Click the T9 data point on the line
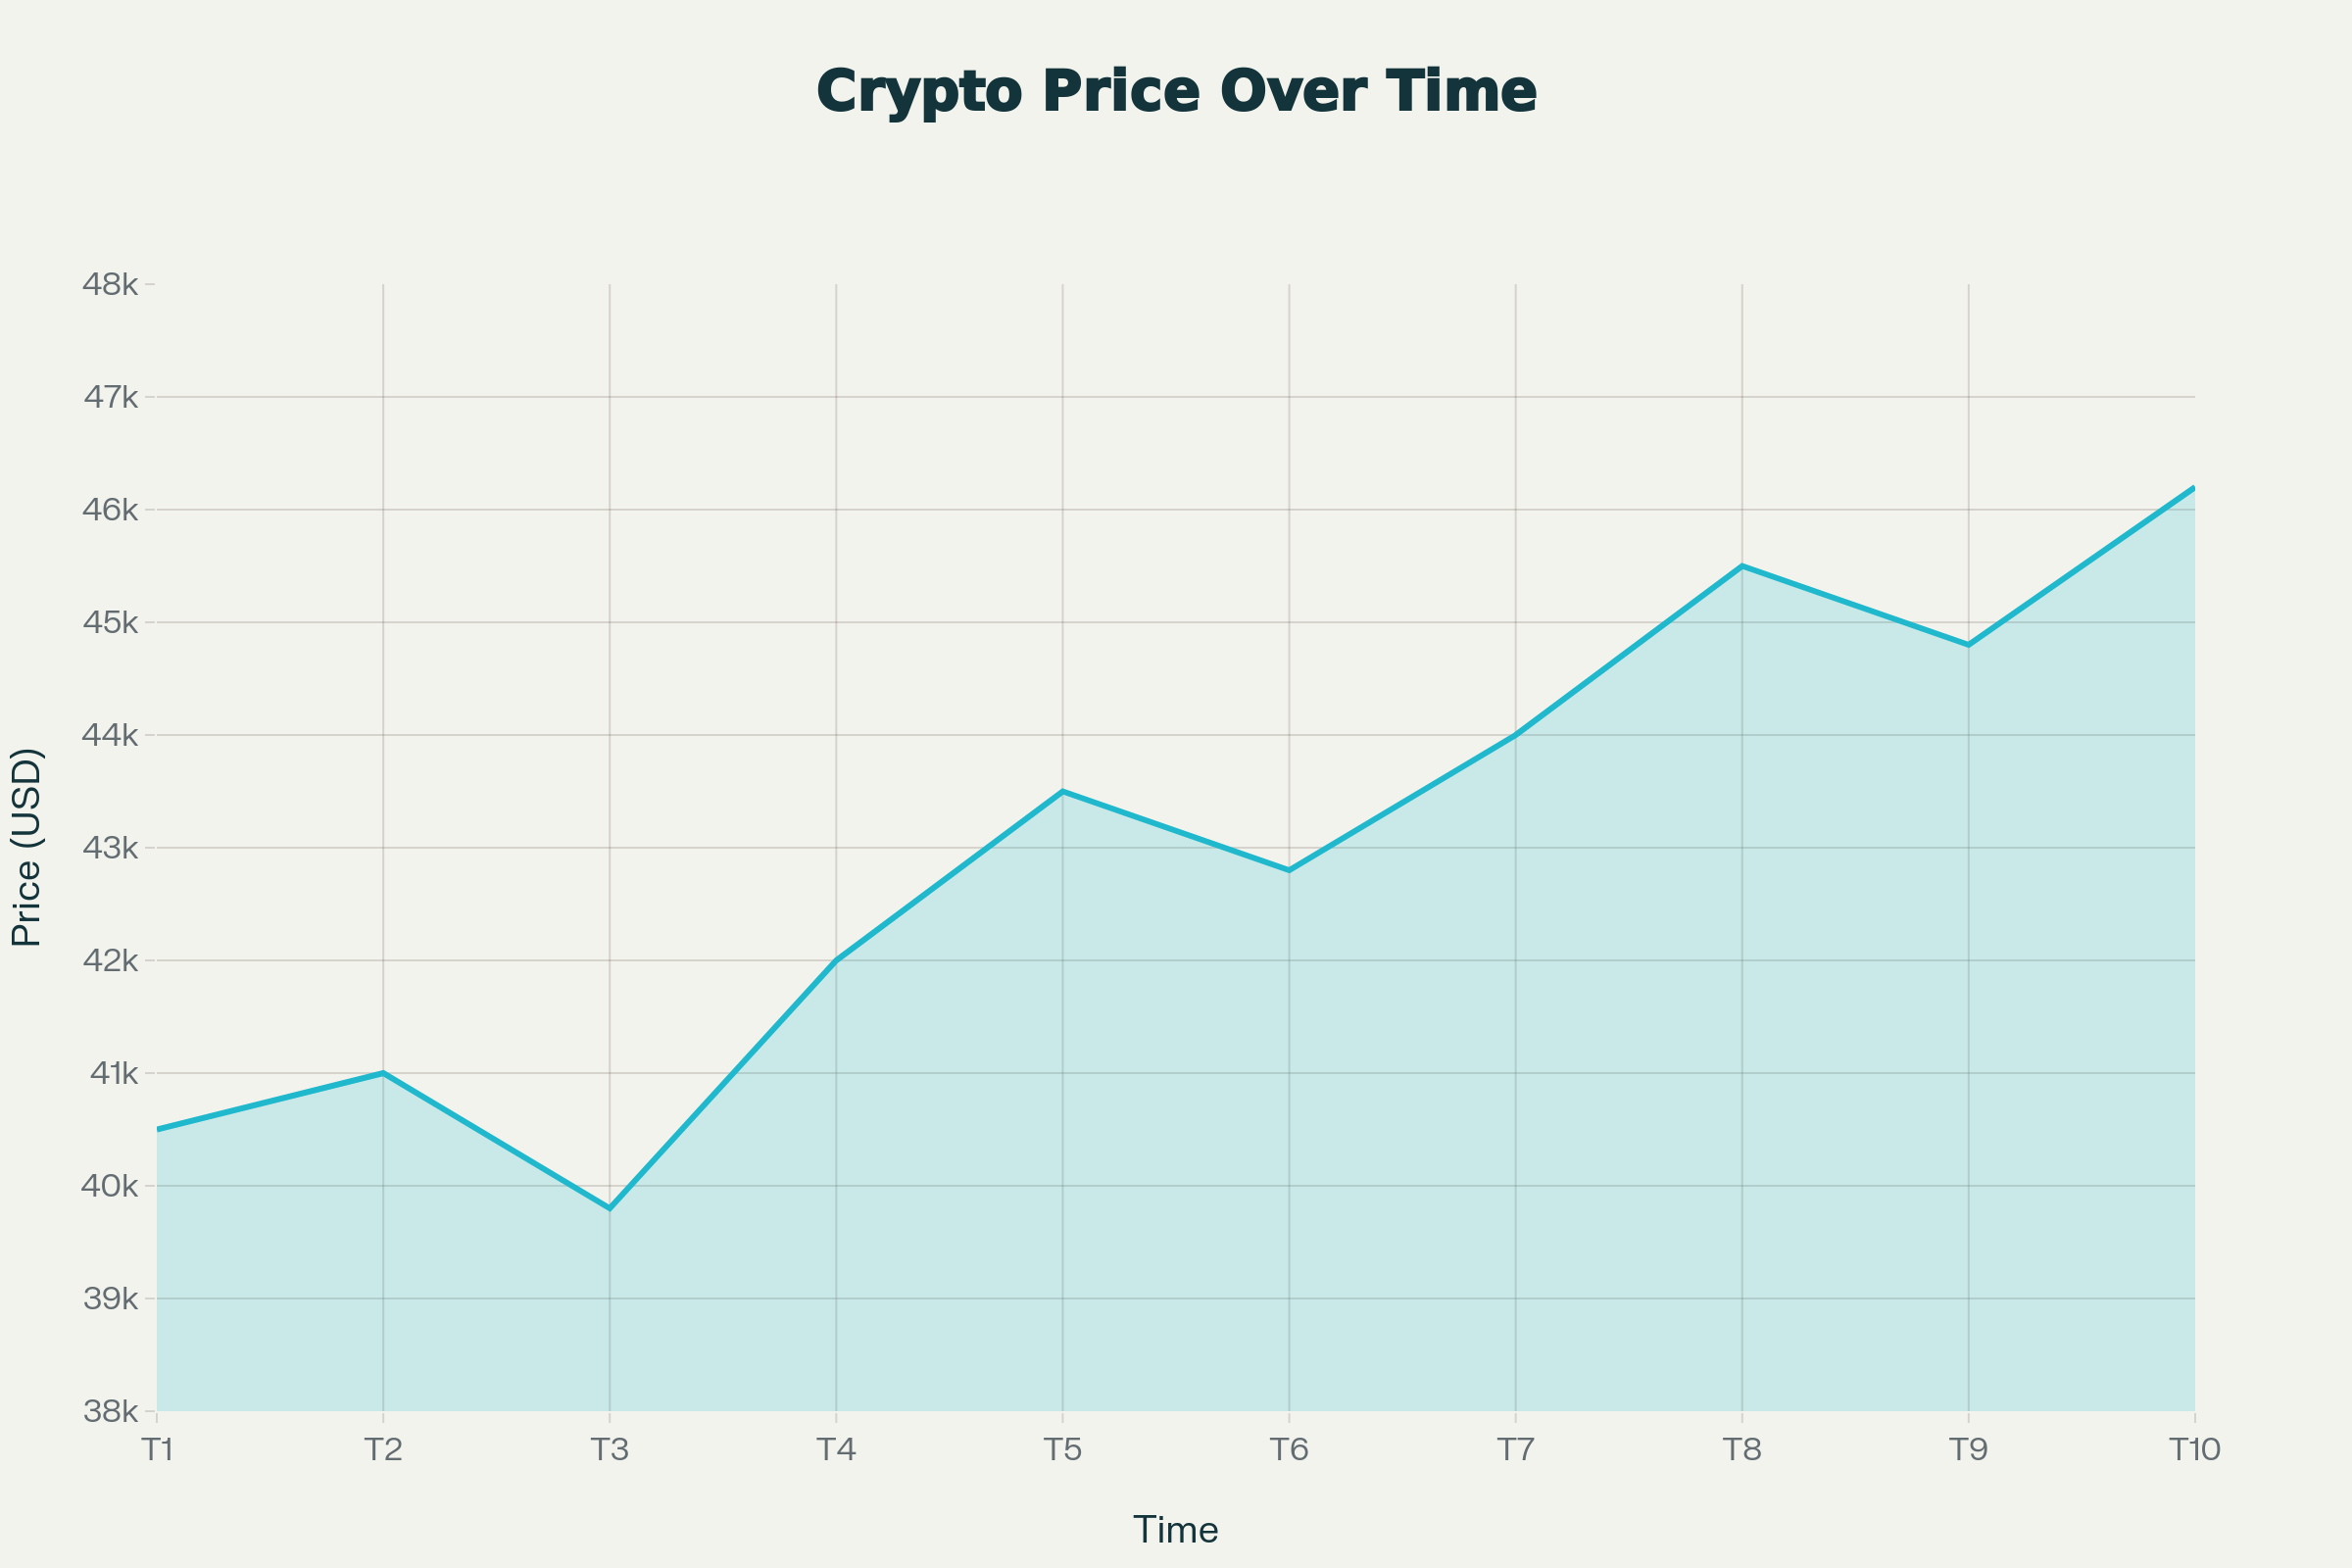 point(1968,645)
